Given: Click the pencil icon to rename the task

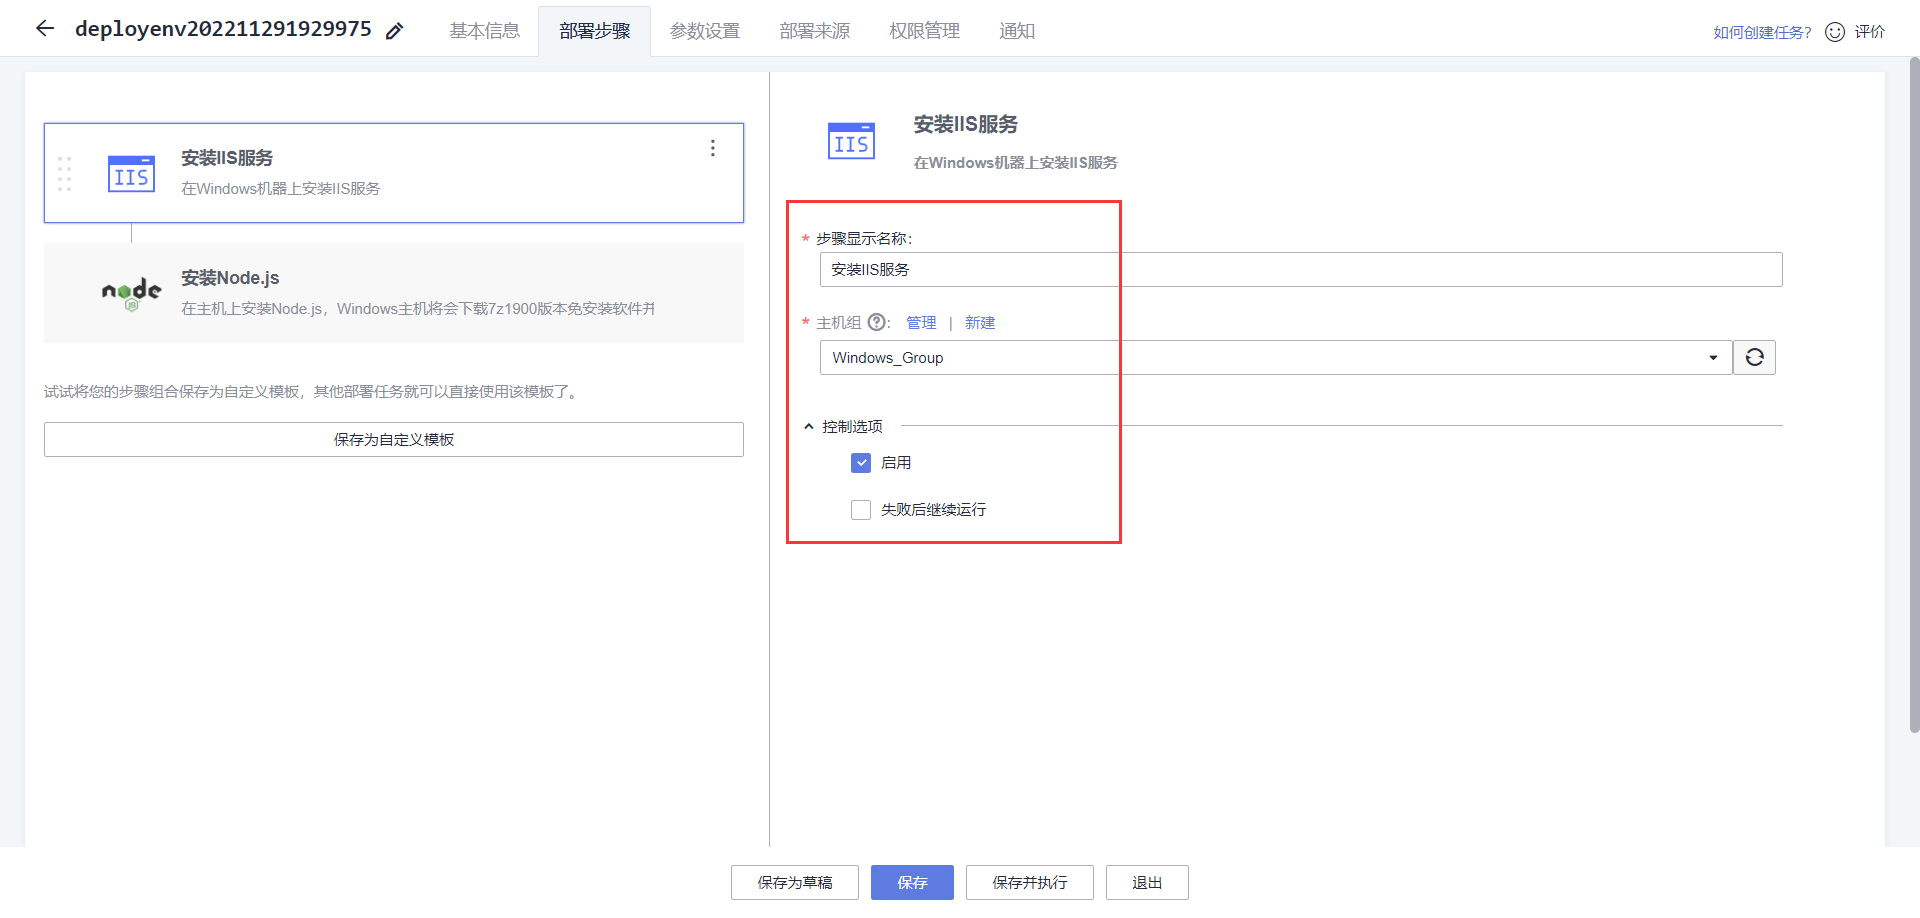Looking at the screenshot, I should (x=394, y=30).
